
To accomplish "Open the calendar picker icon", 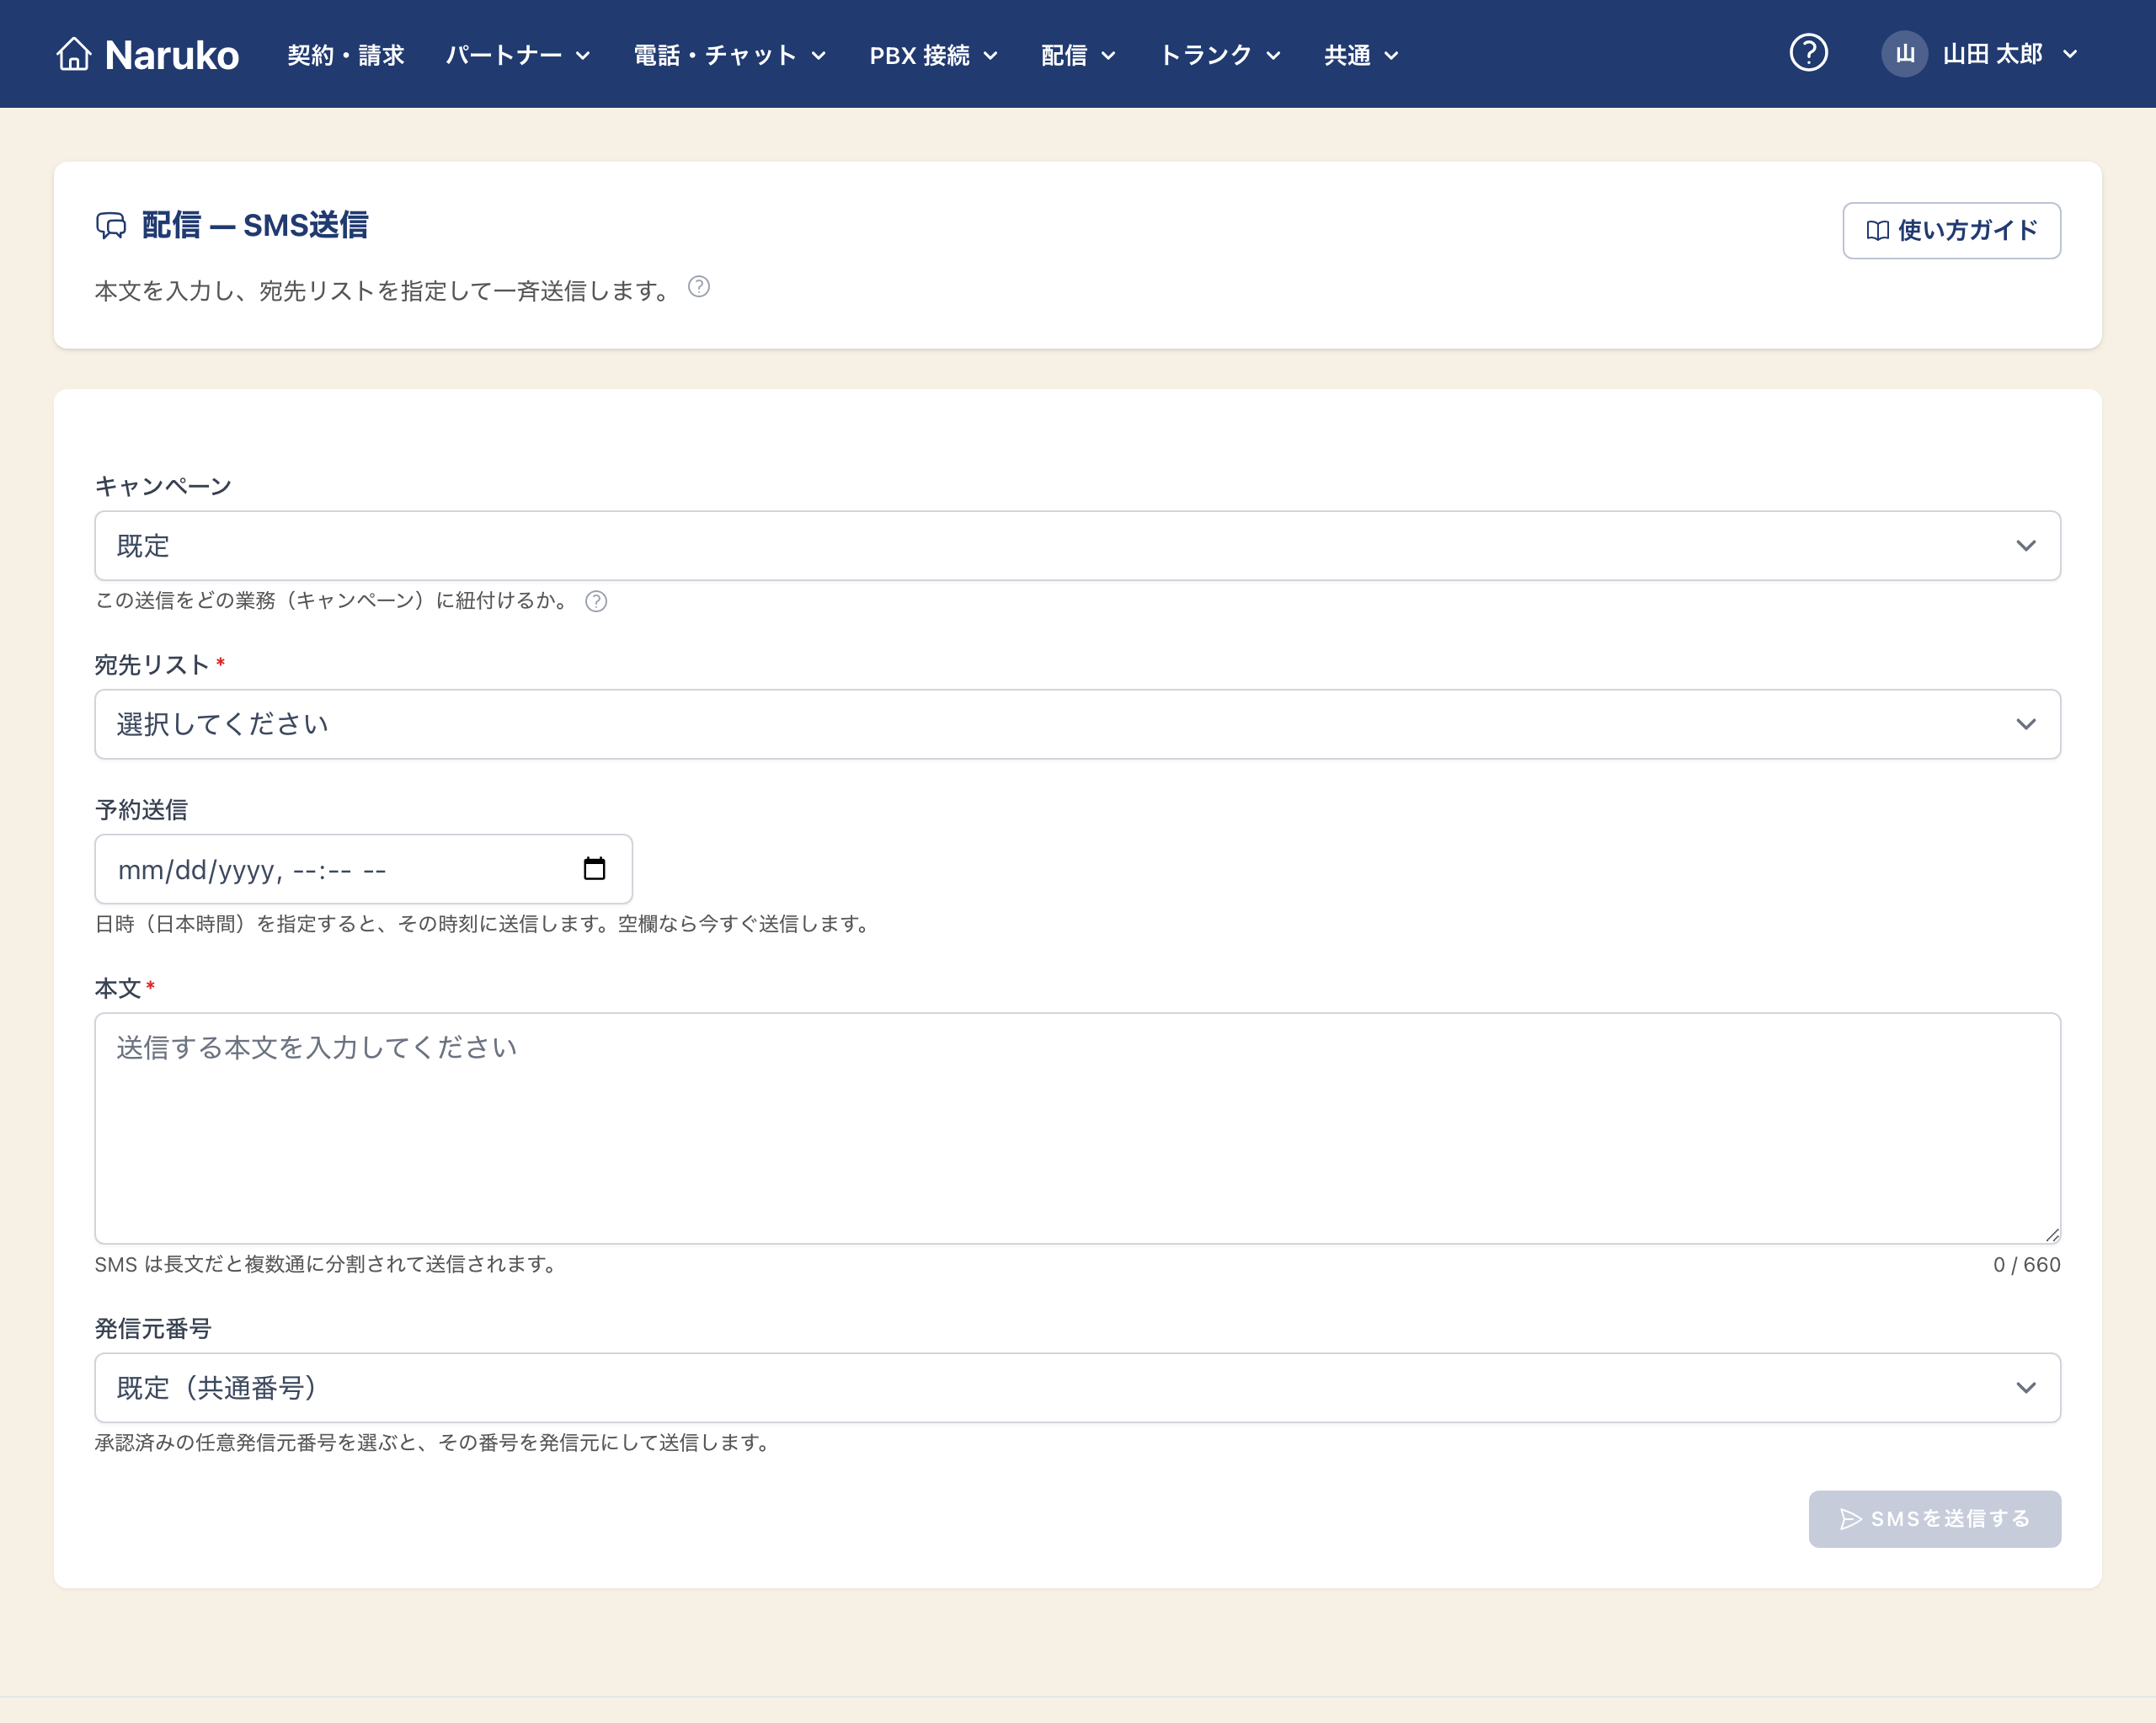I will click(594, 869).
